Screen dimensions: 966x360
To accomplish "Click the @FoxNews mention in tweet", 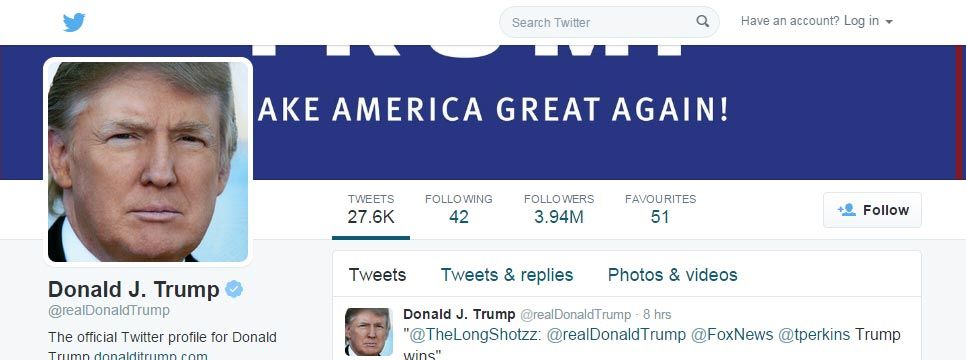I will pos(732,335).
